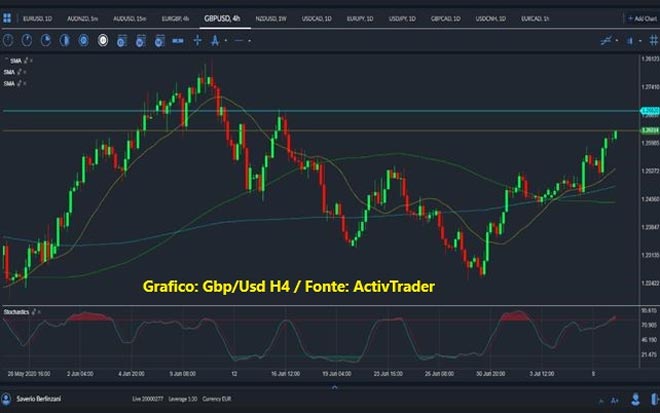Close the Stochastics indicator panel
Image resolution: width=660 pixels, height=413 pixels.
point(40,311)
